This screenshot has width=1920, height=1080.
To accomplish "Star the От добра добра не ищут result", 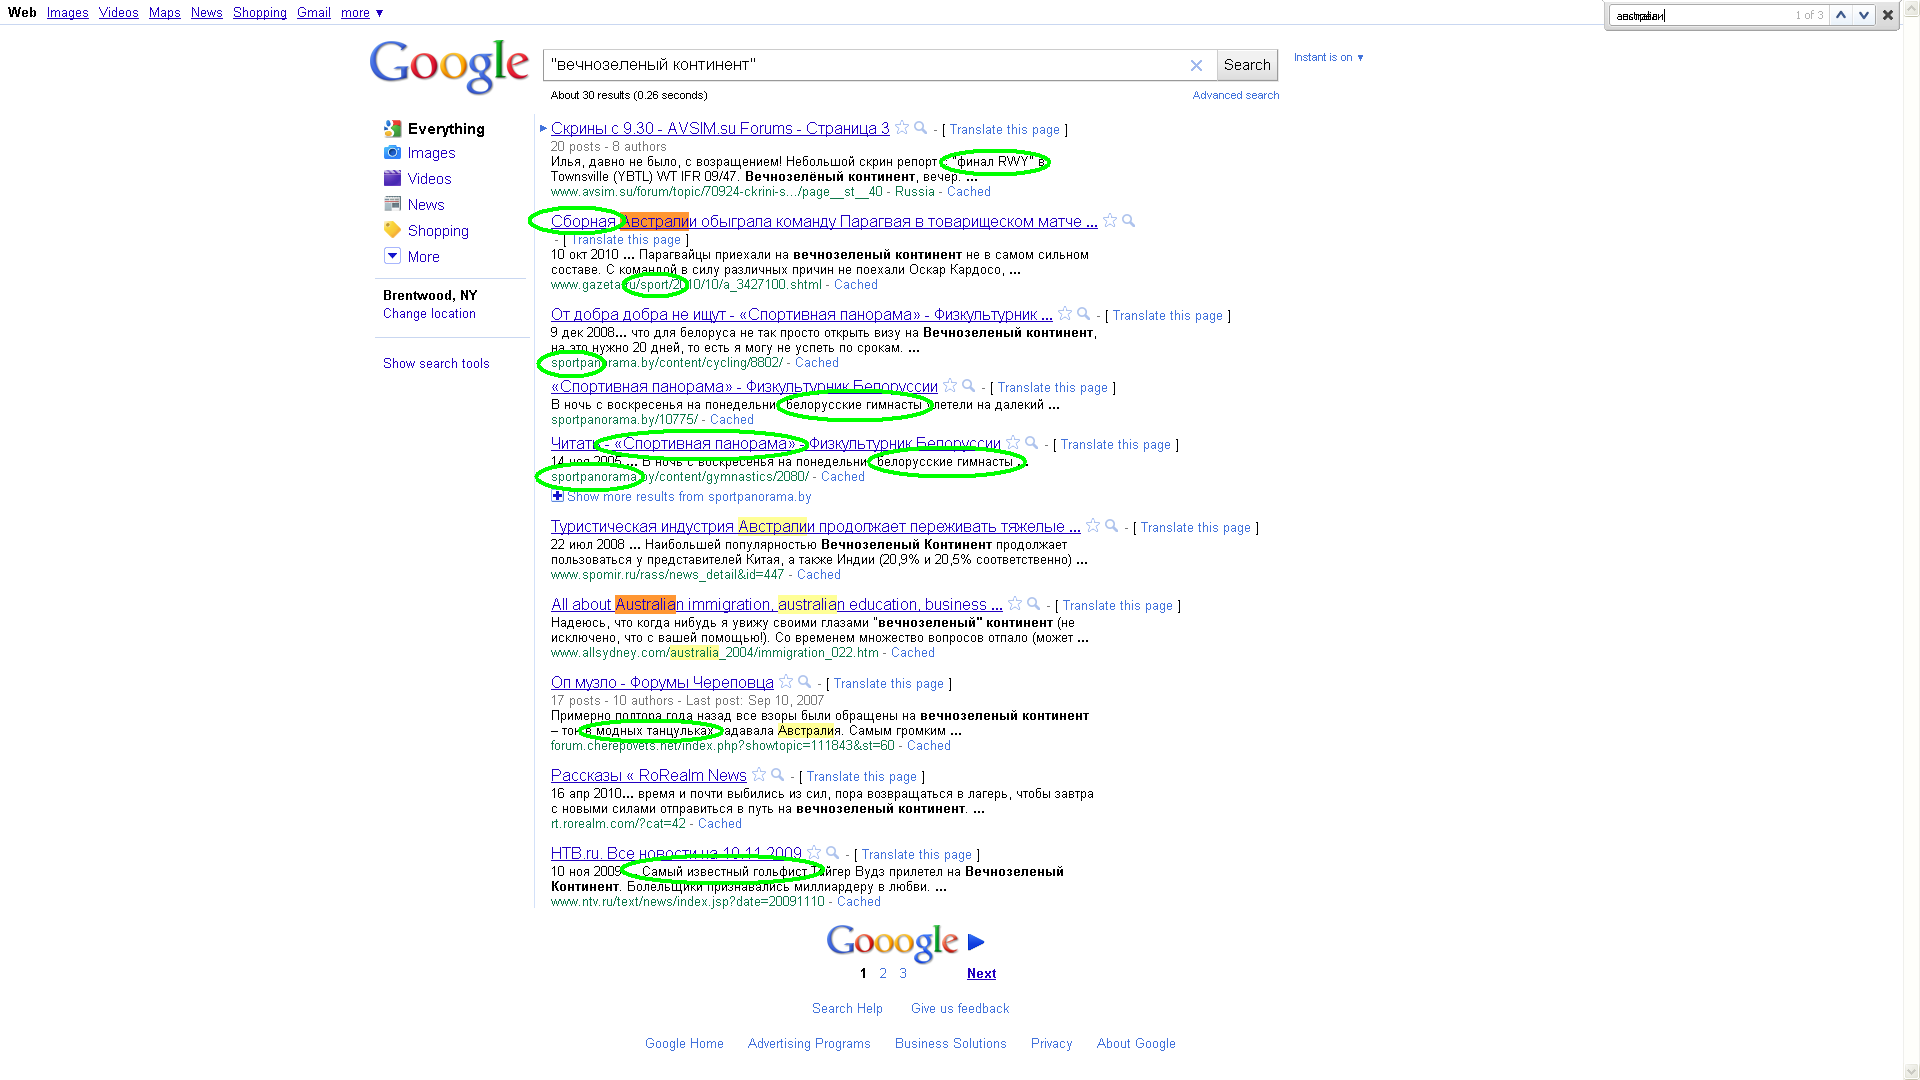I will [x=1065, y=314].
